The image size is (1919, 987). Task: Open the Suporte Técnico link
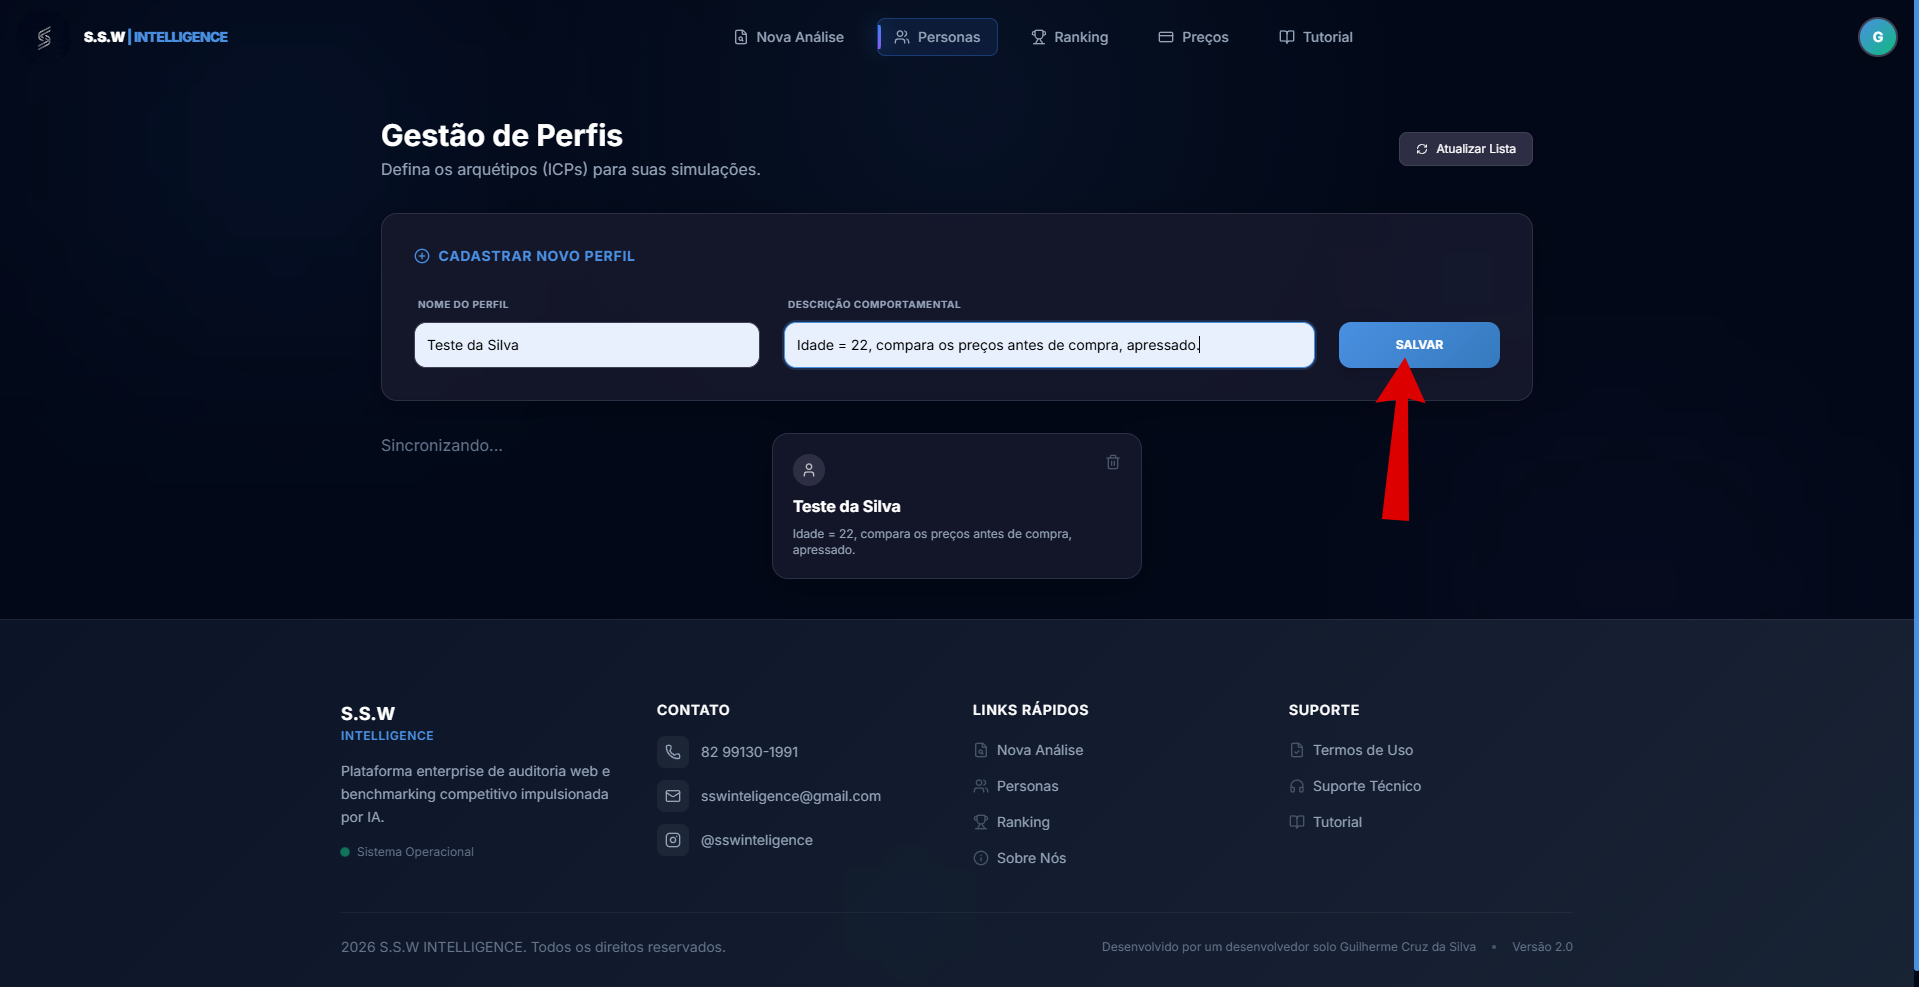pyautogui.click(x=1366, y=786)
